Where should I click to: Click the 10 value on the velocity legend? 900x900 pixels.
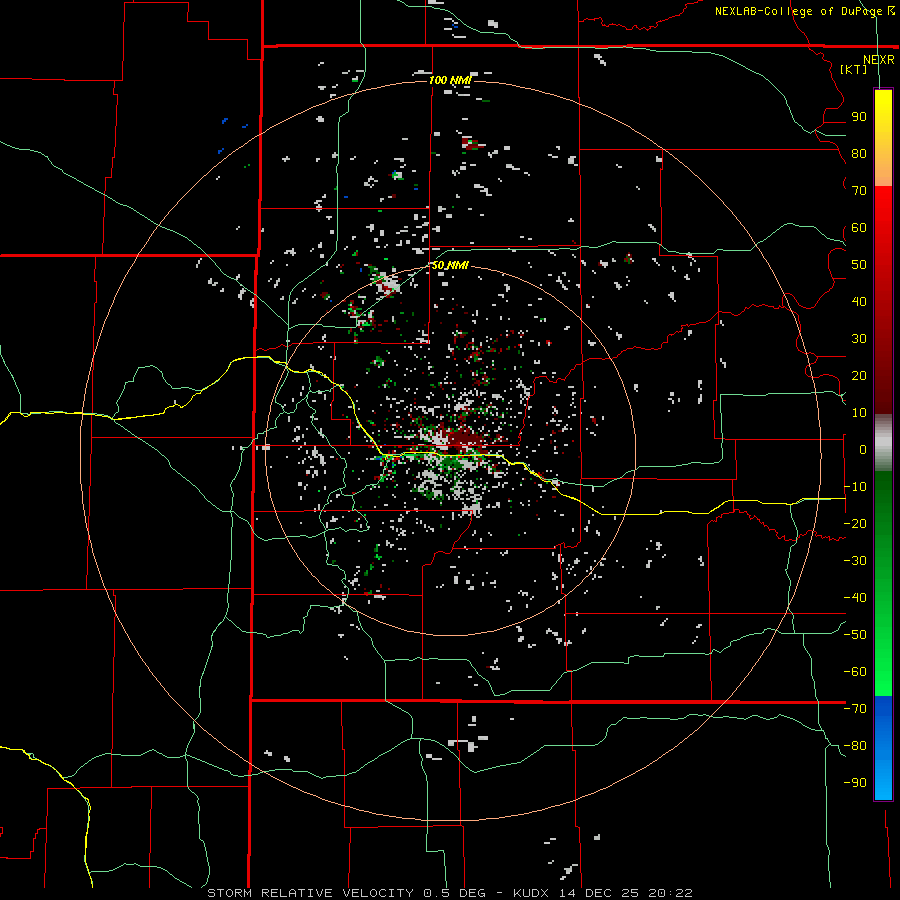point(859,413)
